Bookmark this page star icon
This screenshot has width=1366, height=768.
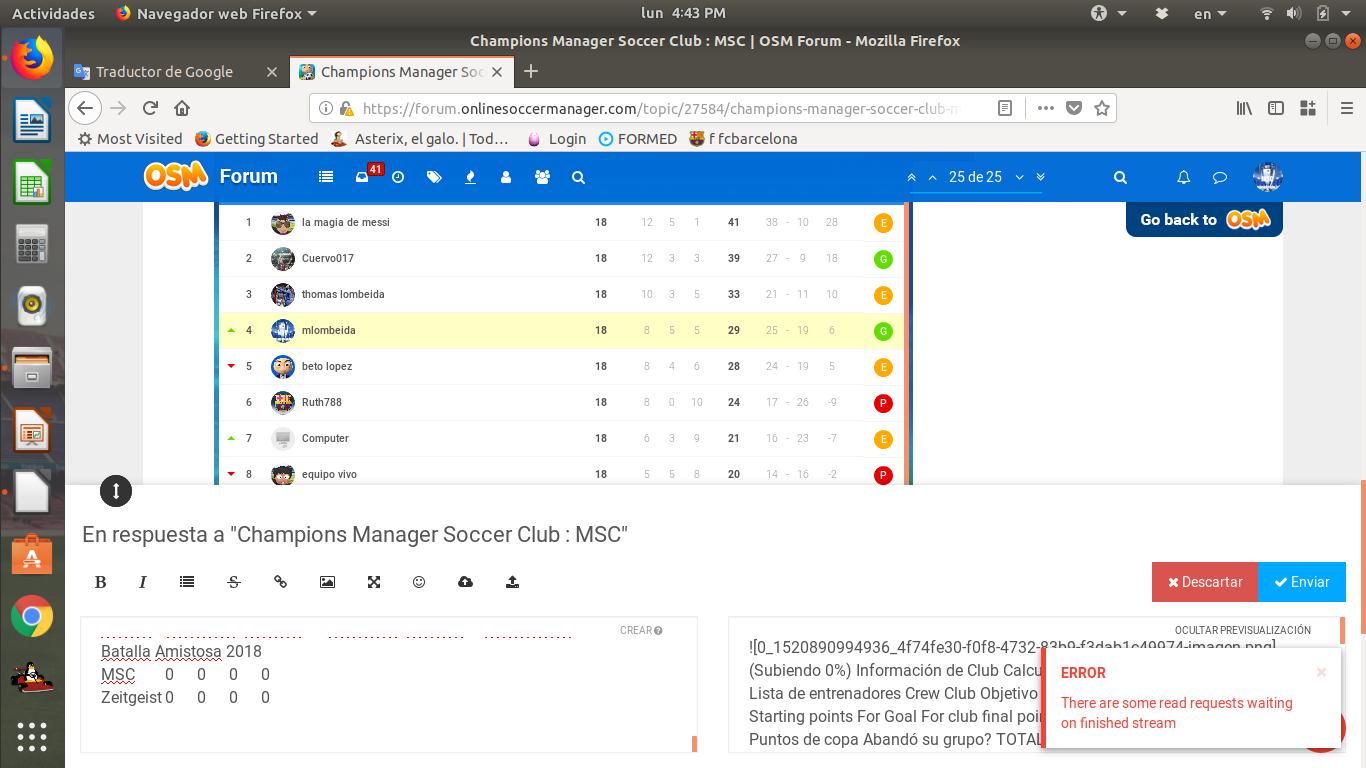(x=1102, y=108)
